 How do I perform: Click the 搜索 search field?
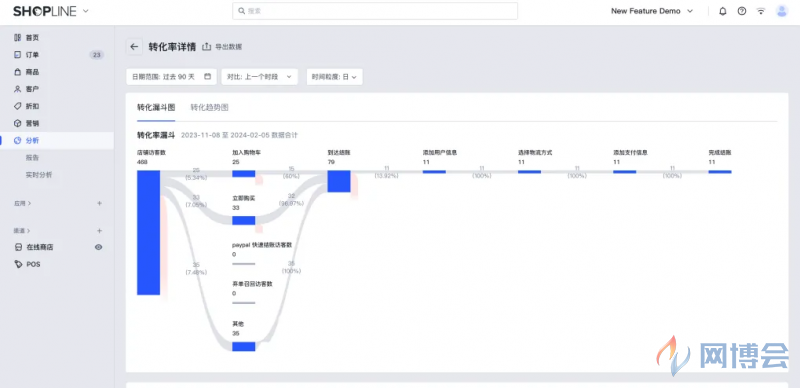click(375, 11)
